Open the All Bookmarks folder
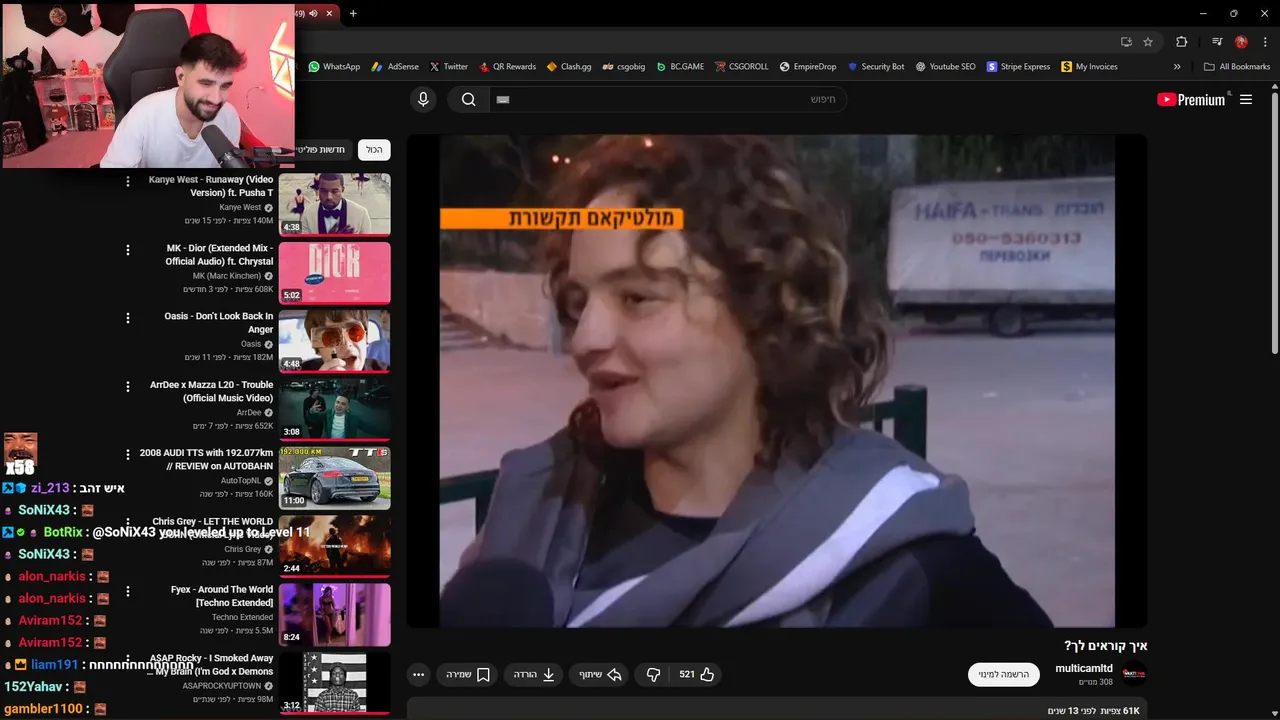 coord(1237,67)
